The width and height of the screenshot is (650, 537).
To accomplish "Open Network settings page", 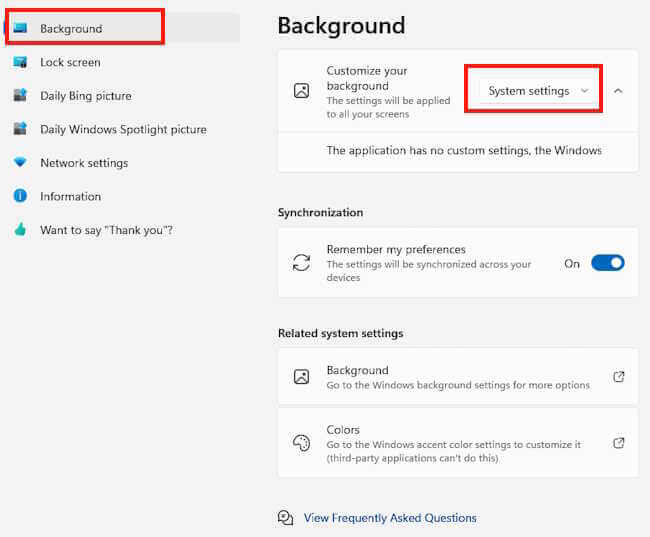I will coord(84,163).
